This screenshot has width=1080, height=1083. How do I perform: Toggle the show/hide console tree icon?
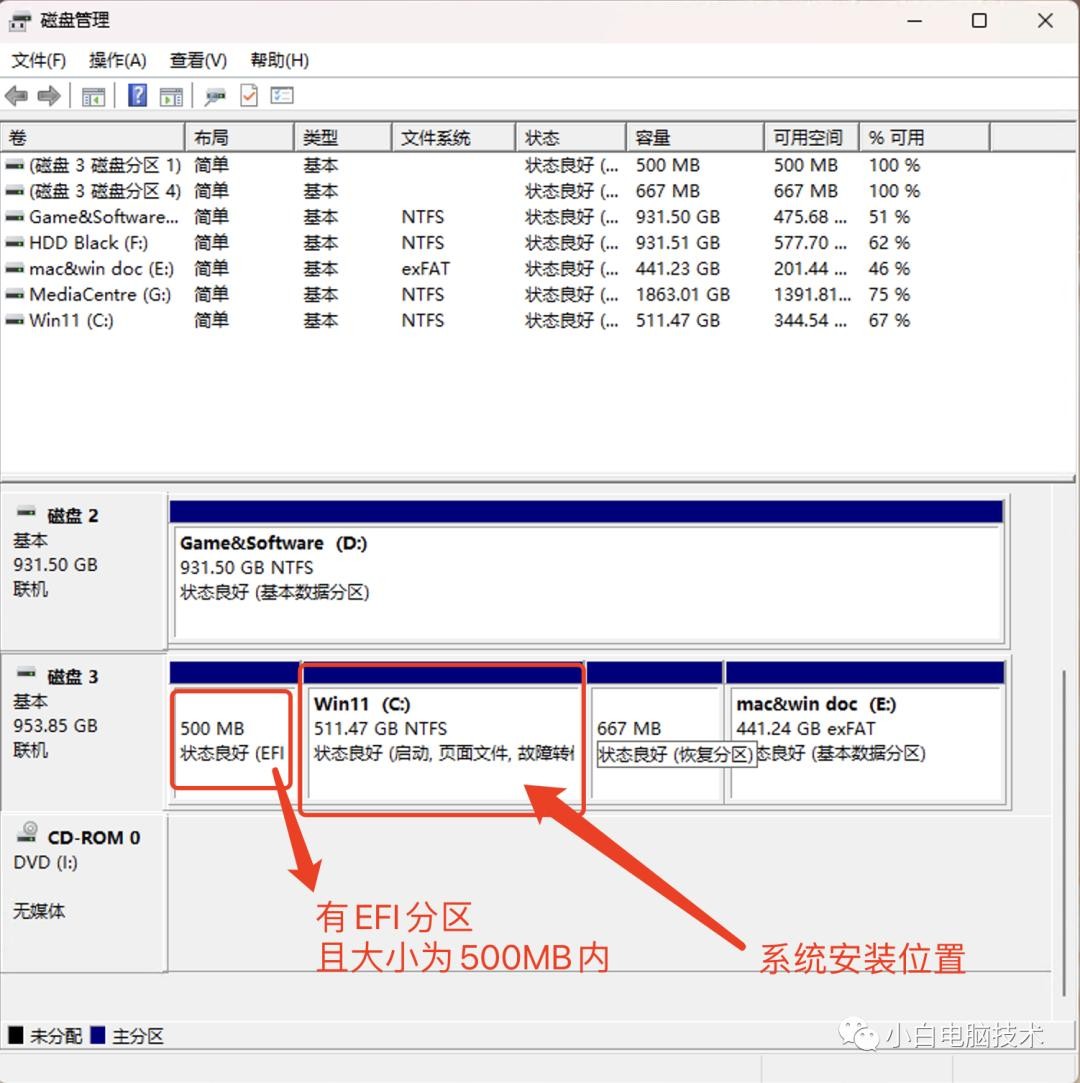tap(93, 96)
